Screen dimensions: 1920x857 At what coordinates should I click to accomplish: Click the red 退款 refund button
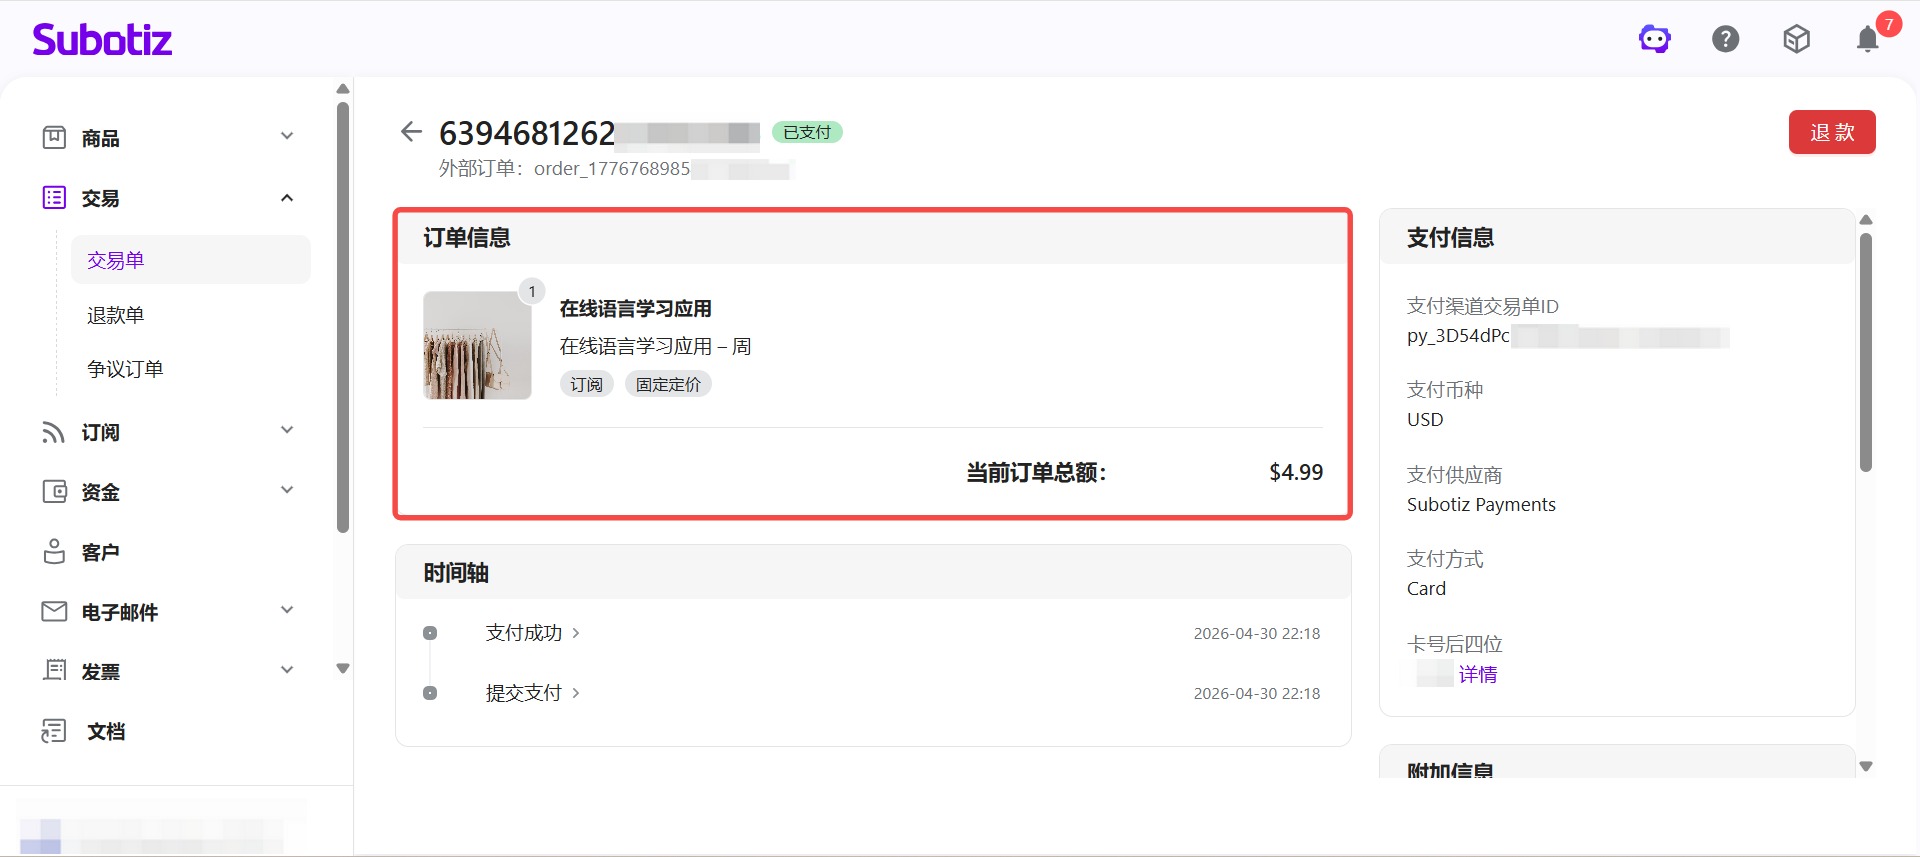click(1832, 132)
